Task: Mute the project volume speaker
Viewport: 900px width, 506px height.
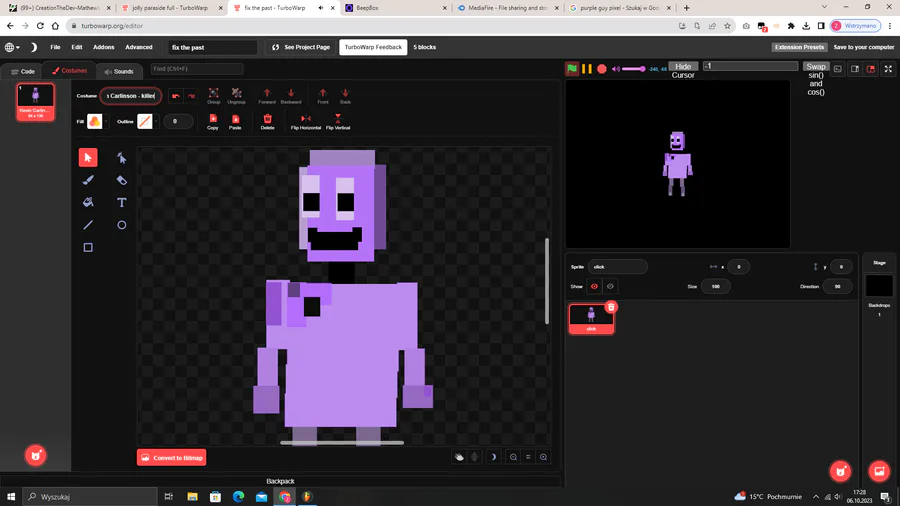Action: tap(616, 69)
